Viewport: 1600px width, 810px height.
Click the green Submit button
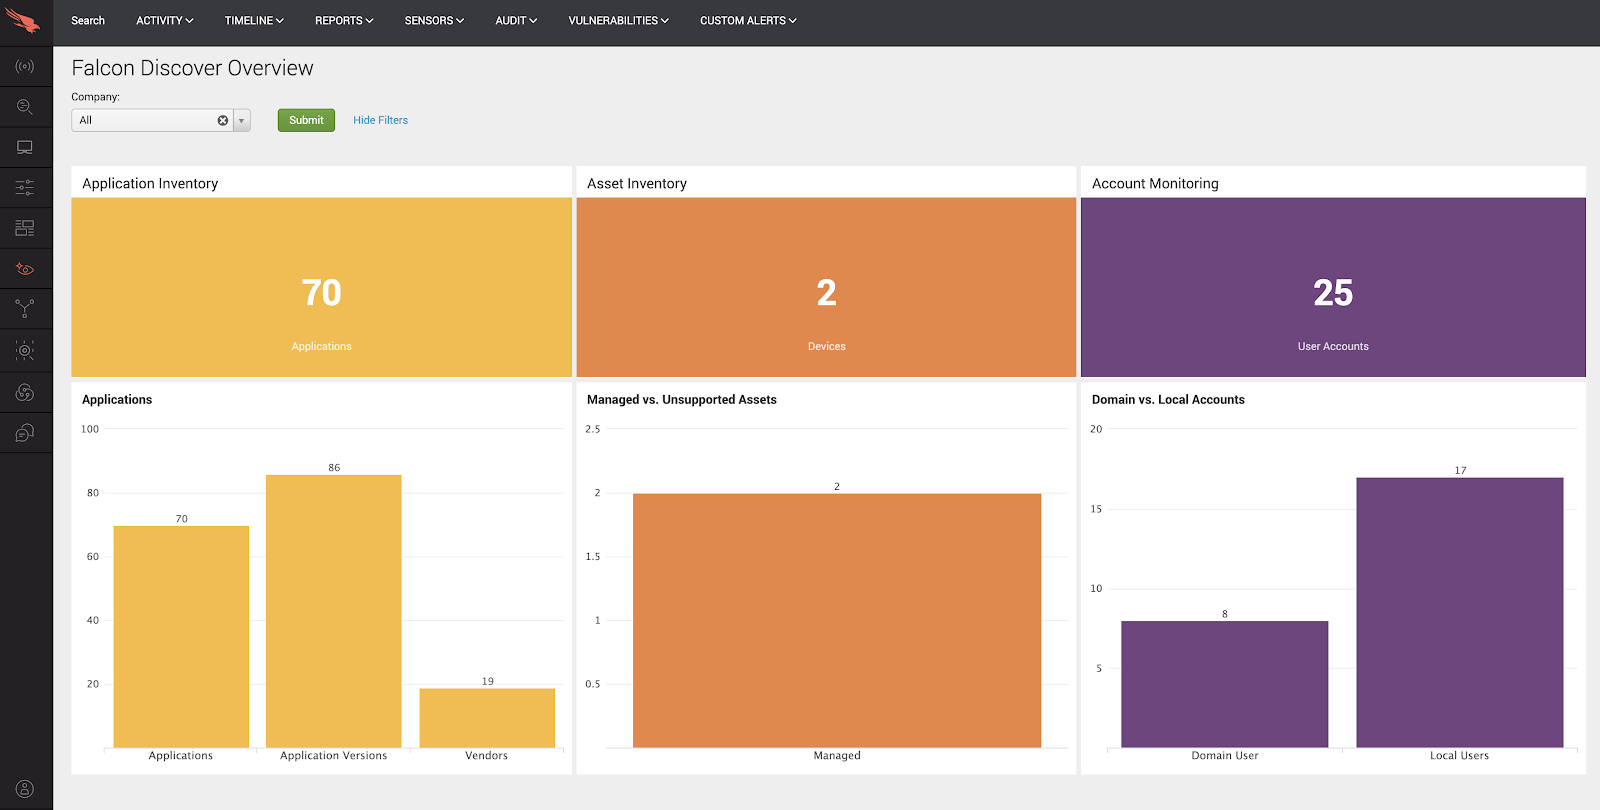click(306, 120)
